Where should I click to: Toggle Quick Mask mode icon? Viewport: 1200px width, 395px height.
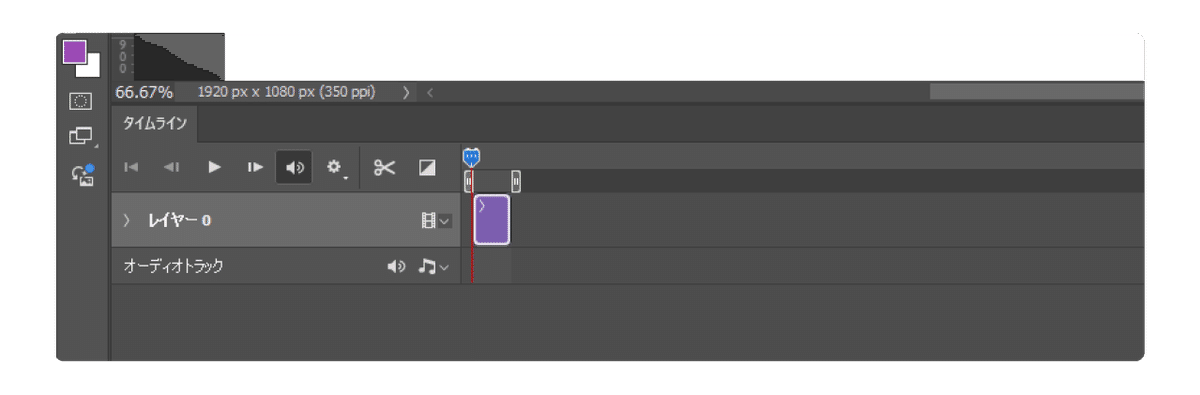click(x=81, y=101)
